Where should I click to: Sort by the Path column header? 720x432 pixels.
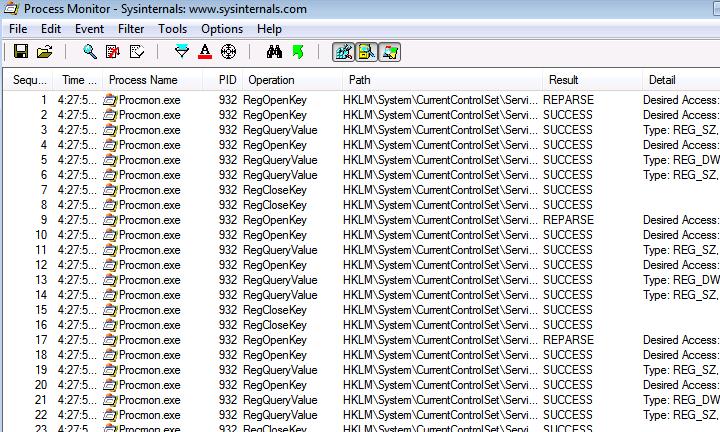click(442, 80)
